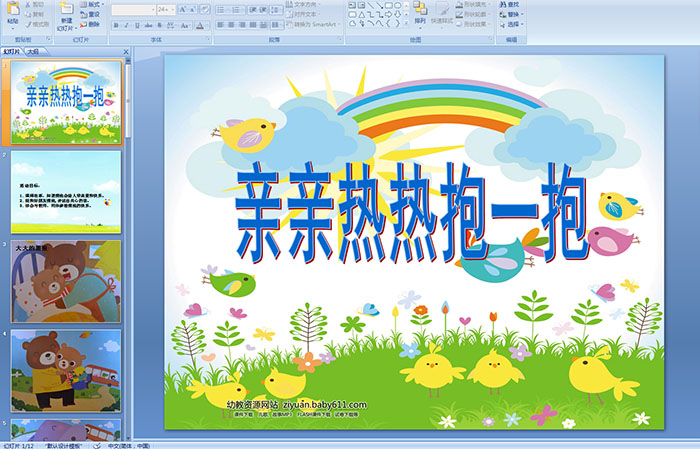Image resolution: width=700 pixels, height=449 pixels.
Task: Toggle align text left
Action: point(220,25)
